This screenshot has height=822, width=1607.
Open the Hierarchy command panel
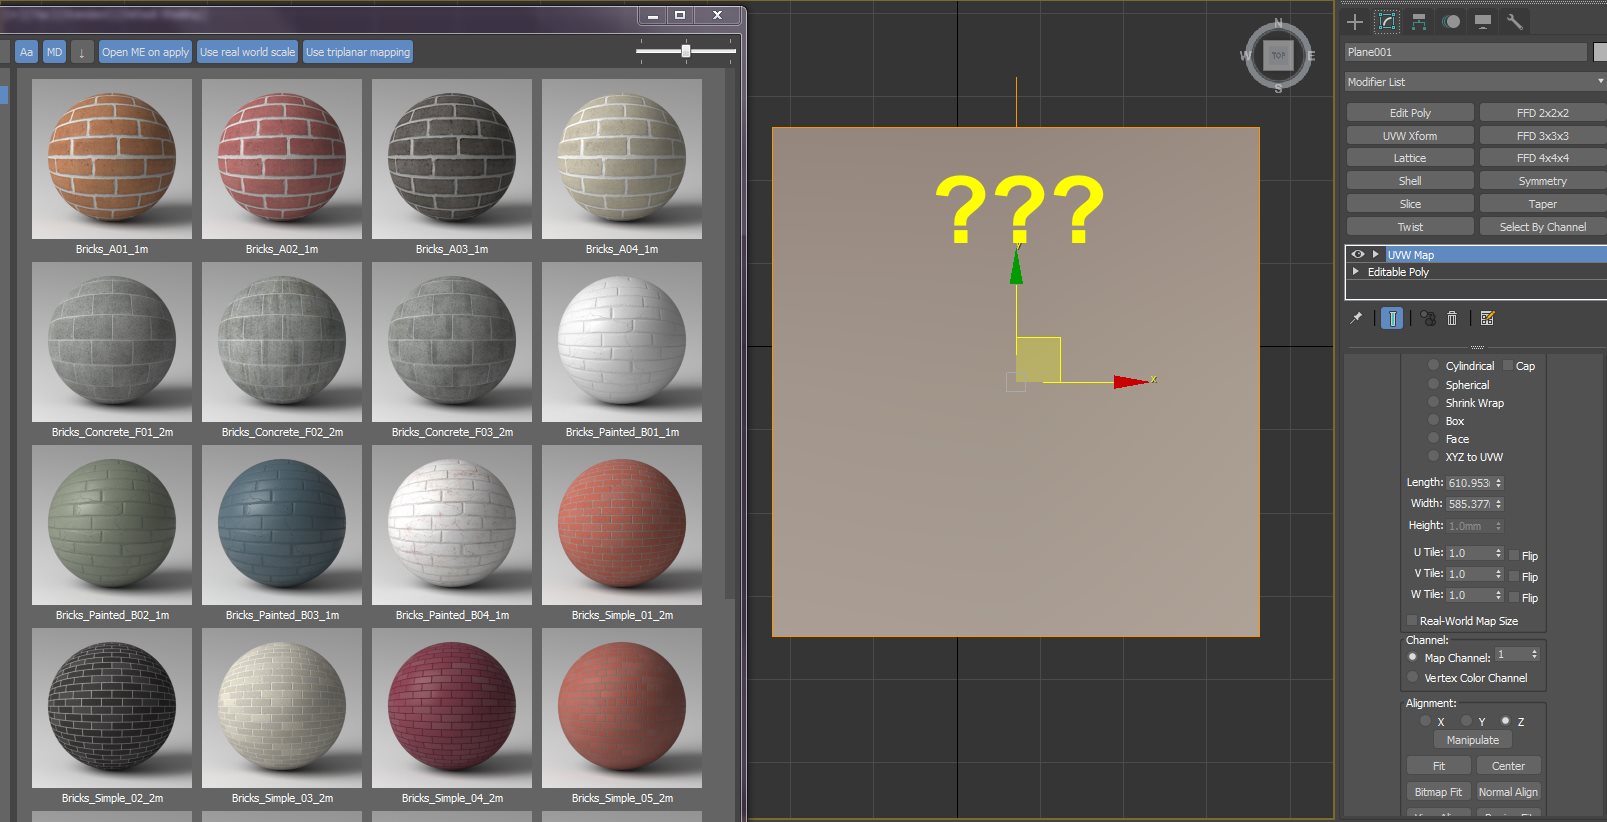(x=1419, y=22)
